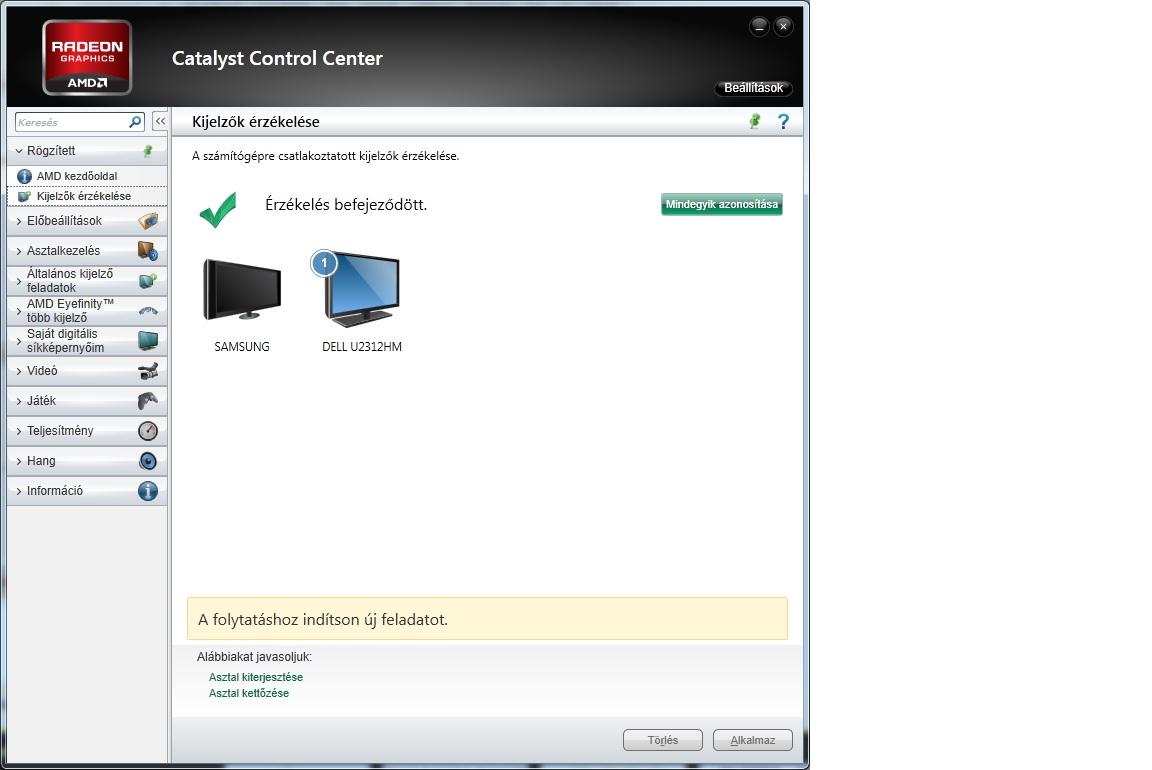Click the DELL U2312HM label text
The width and height of the screenshot is (1152, 770).
tap(361, 347)
